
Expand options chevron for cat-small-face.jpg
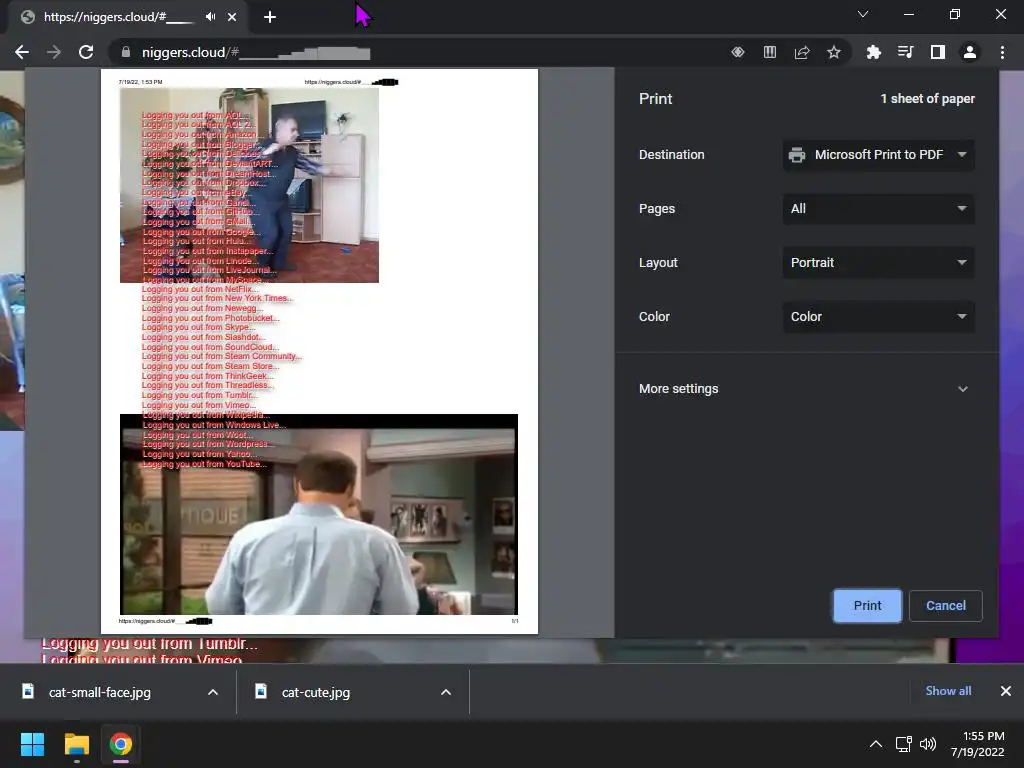[213, 692]
